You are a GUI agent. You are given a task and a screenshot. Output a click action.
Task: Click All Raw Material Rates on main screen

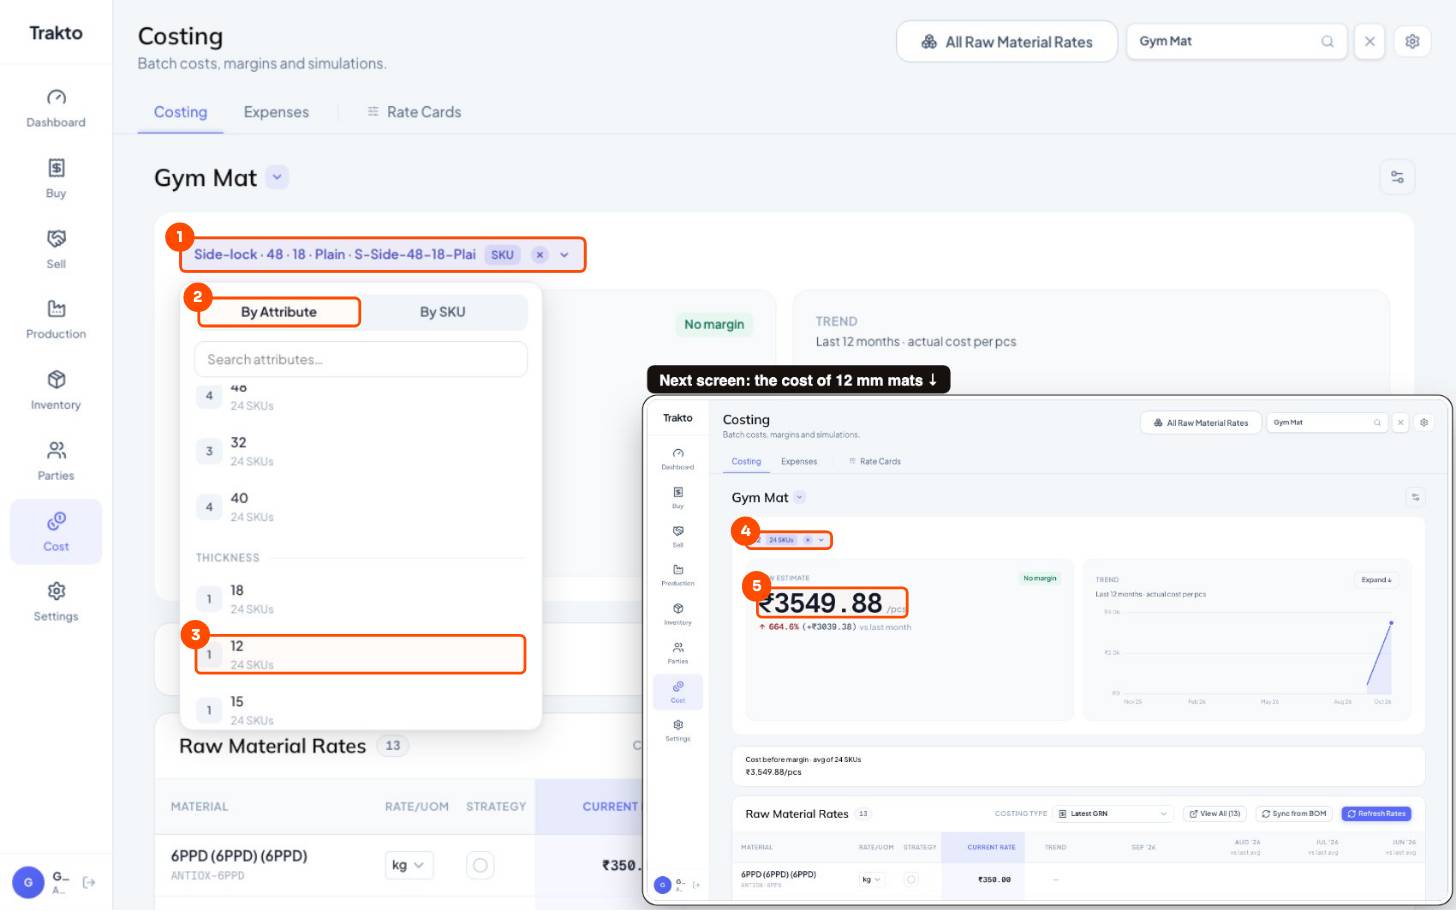[x=1006, y=42]
